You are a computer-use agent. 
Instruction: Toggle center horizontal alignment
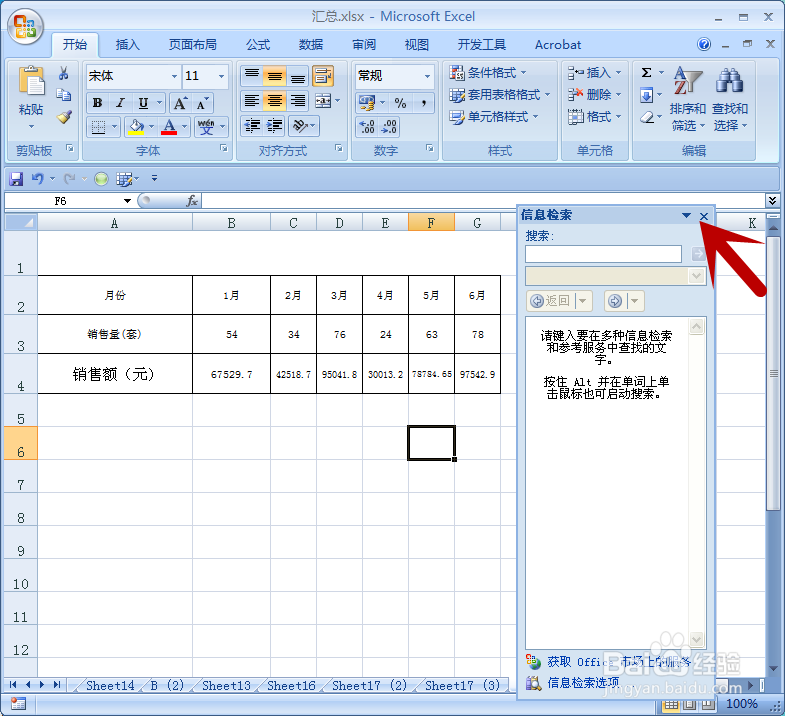[x=274, y=101]
